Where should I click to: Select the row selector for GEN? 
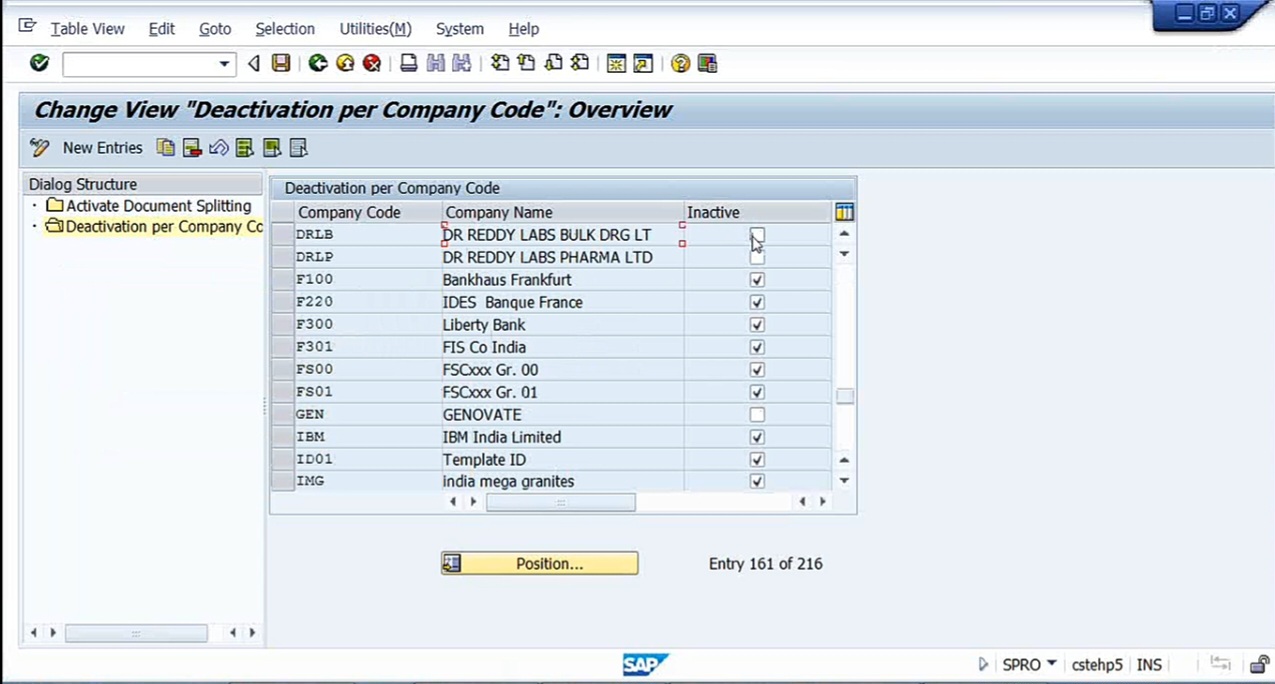click(282, 414)
